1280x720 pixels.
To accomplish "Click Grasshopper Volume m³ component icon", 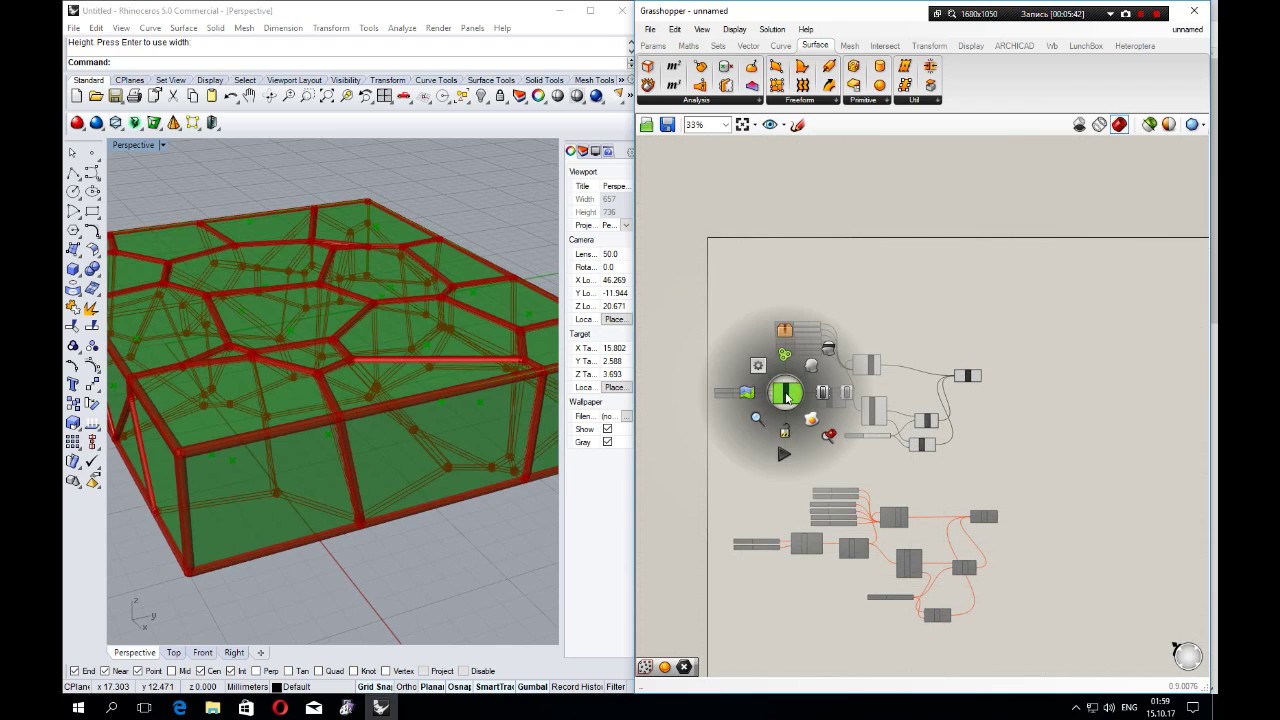I will click(x=674, y=86).
